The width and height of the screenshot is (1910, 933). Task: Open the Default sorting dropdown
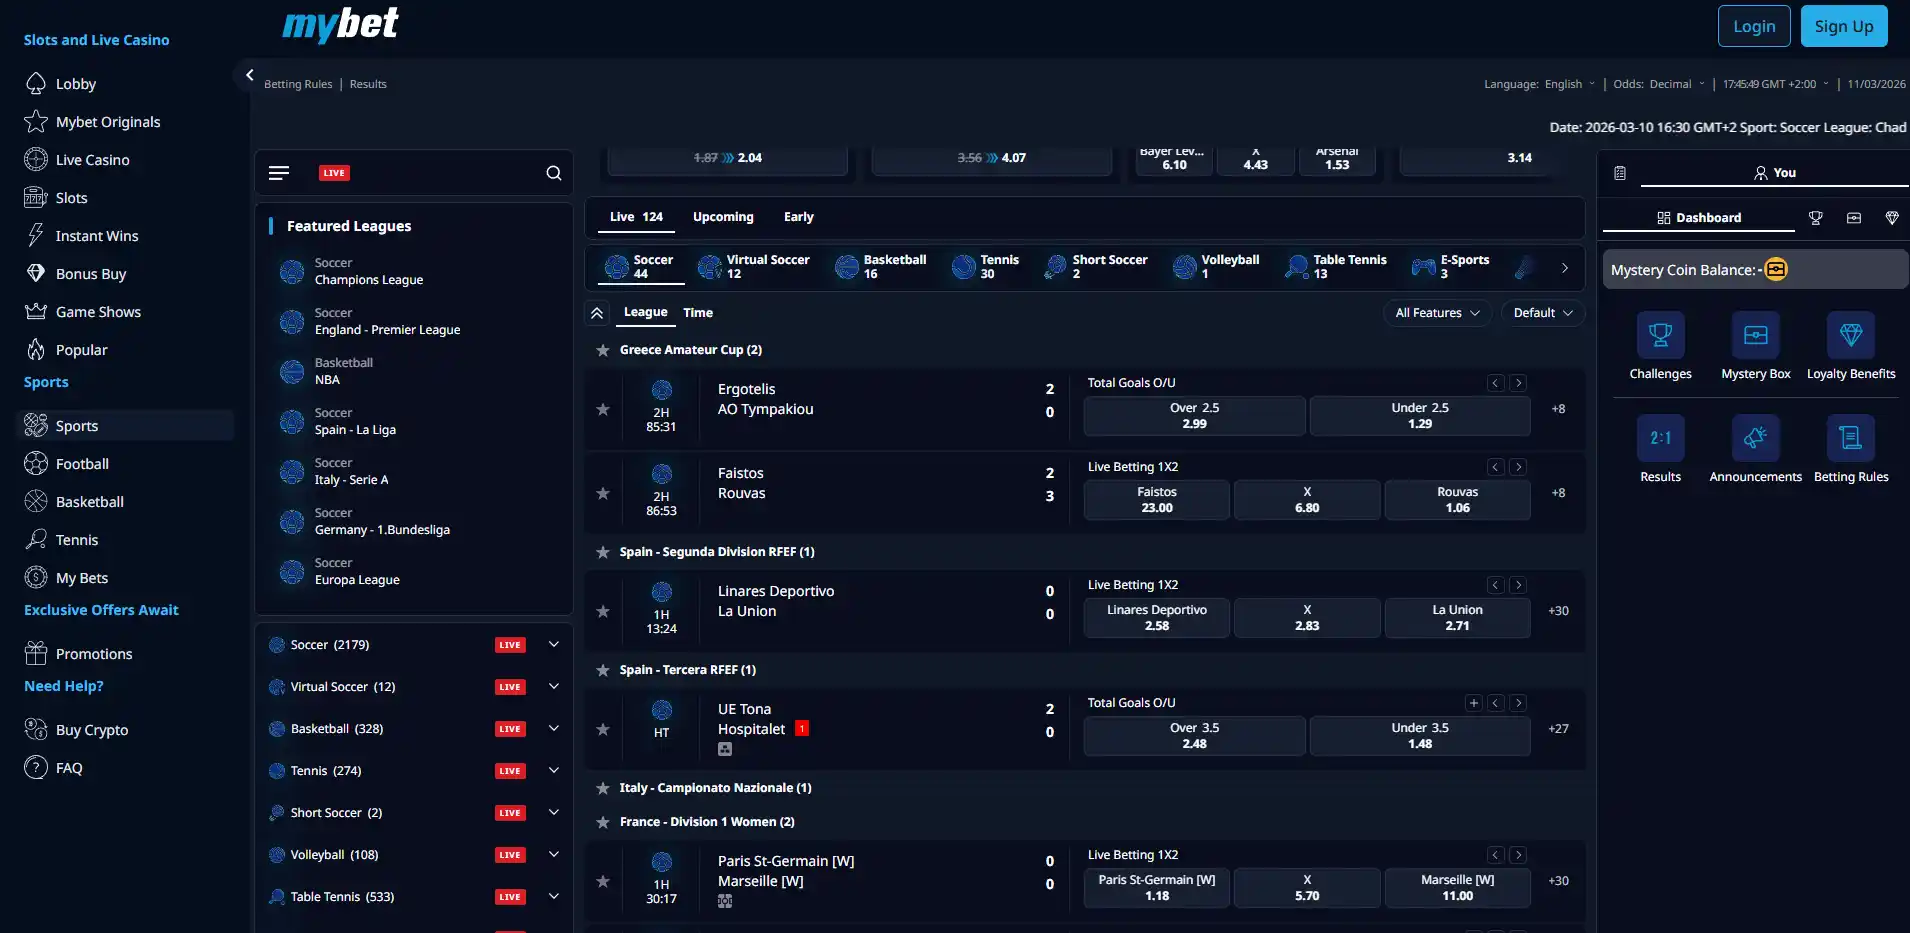(x=1543, y=313)
